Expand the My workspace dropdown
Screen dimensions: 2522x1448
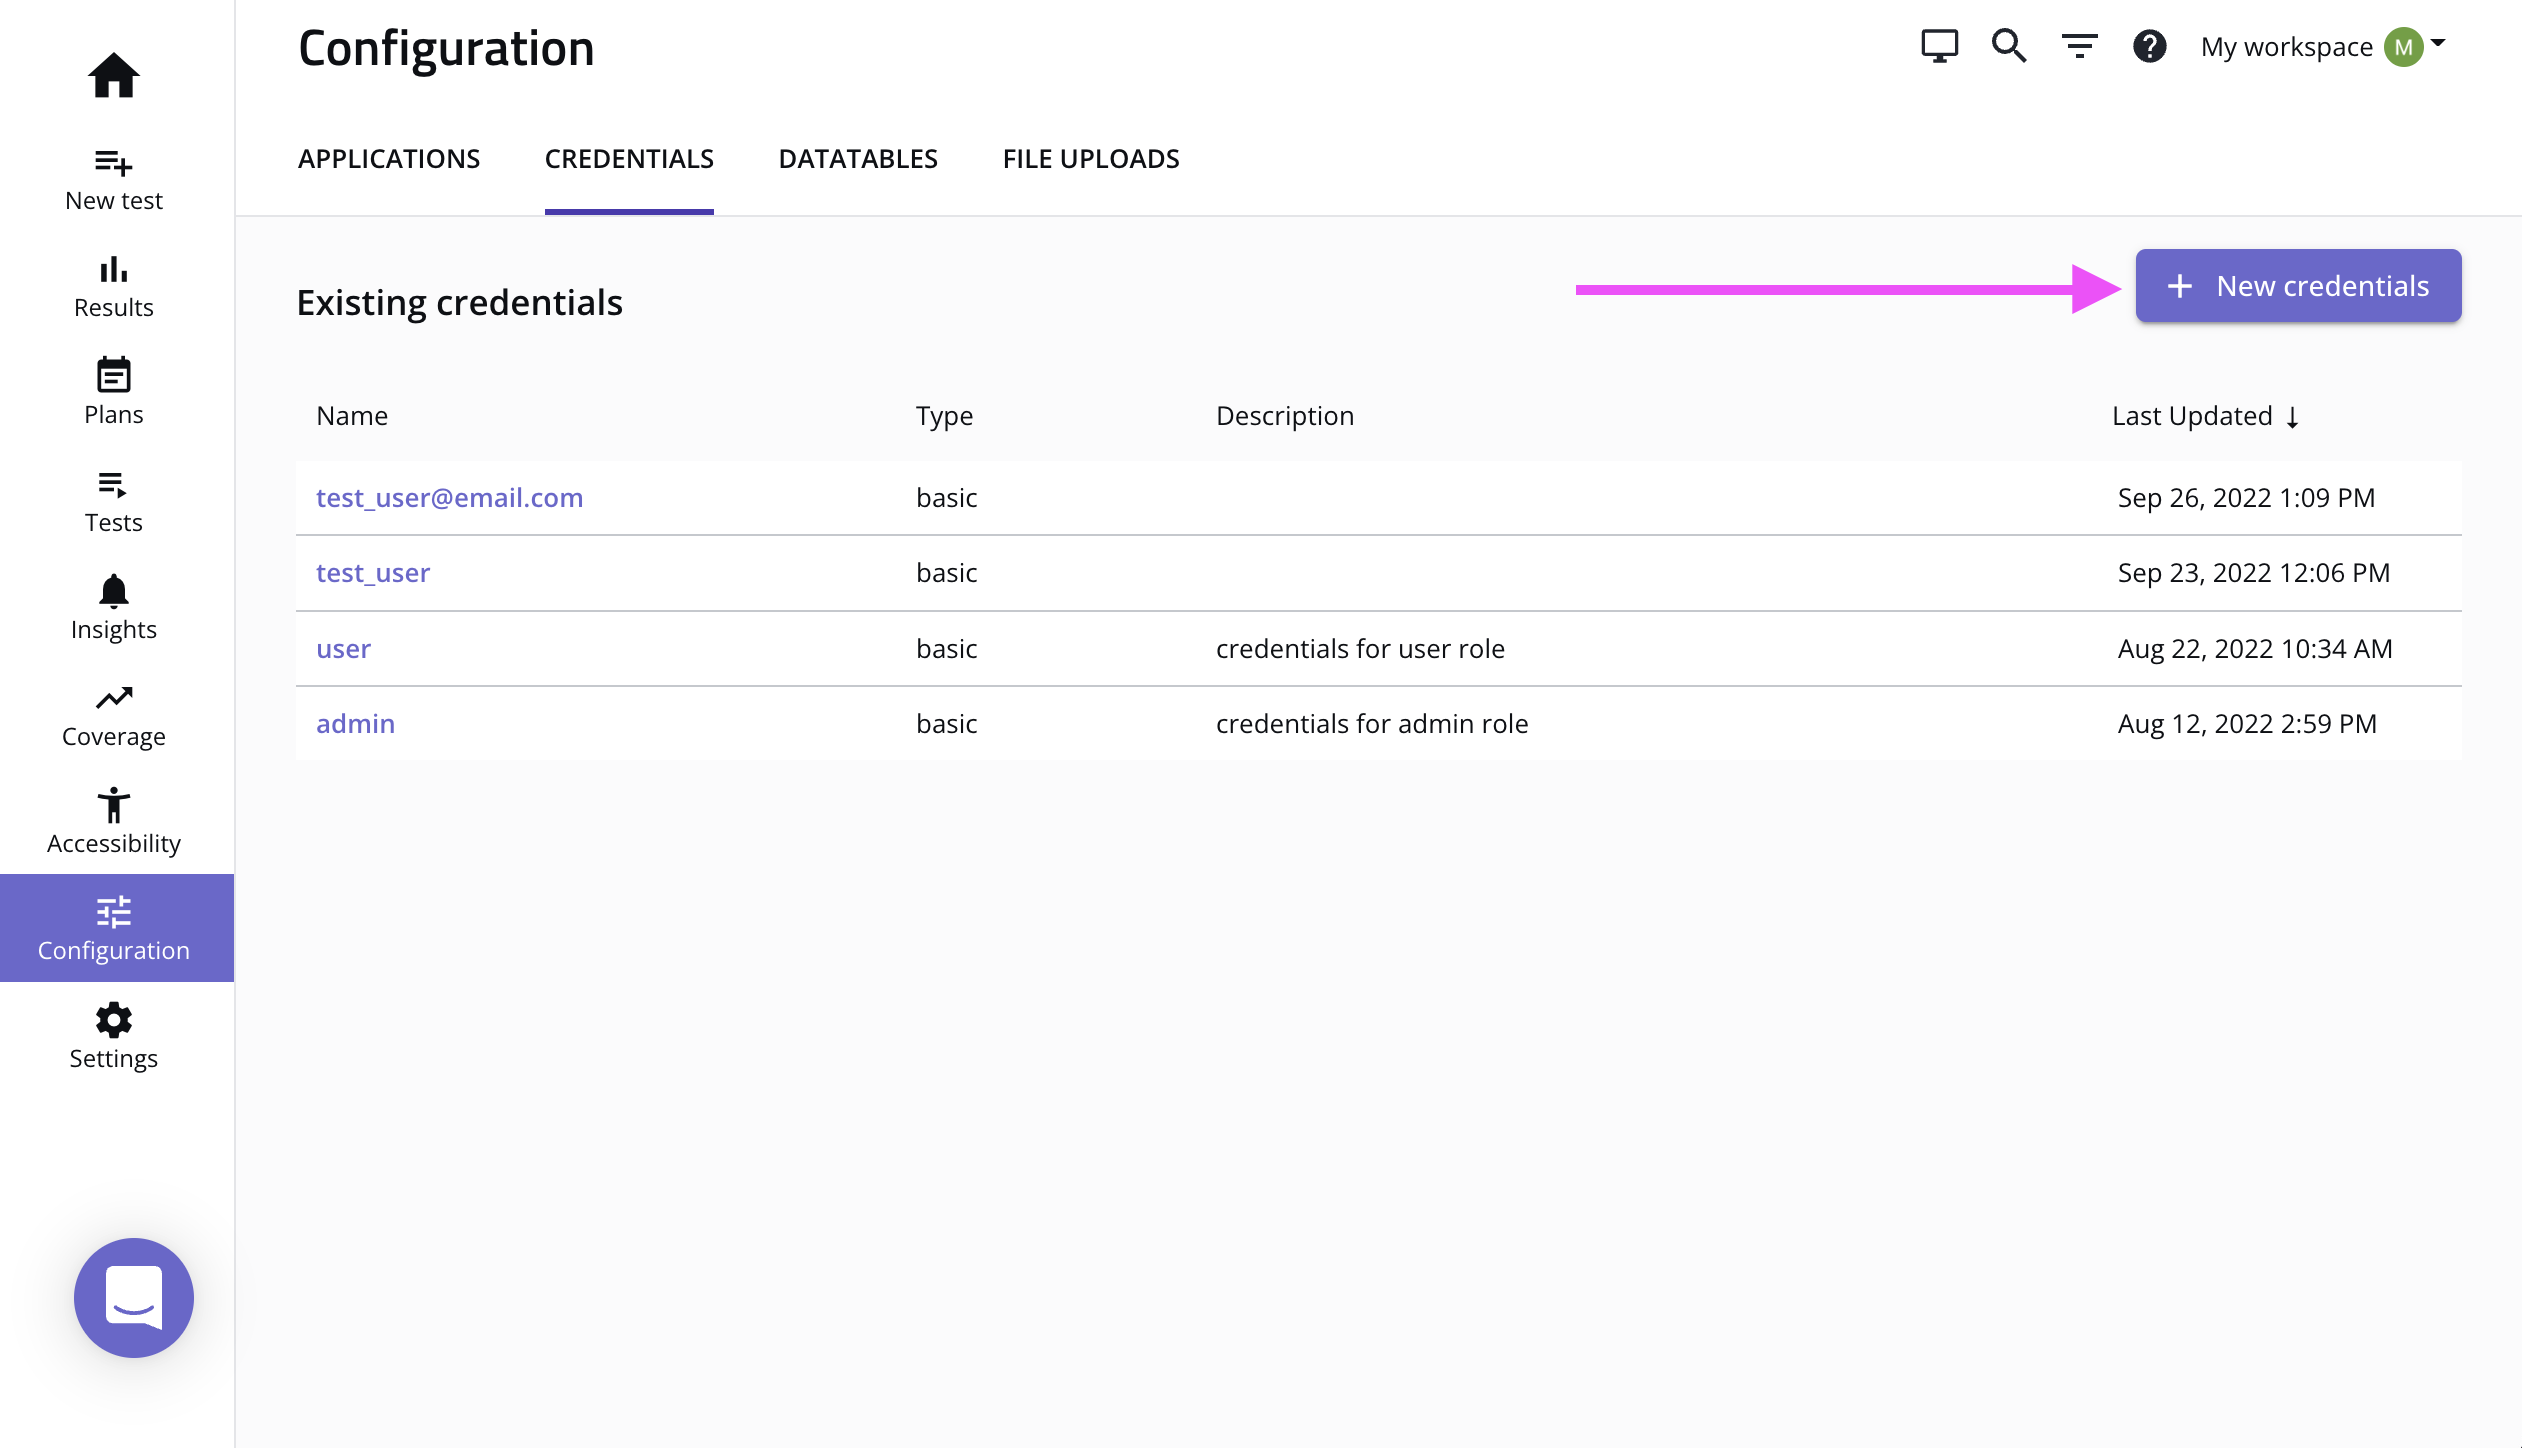(x=2322, y=46)
